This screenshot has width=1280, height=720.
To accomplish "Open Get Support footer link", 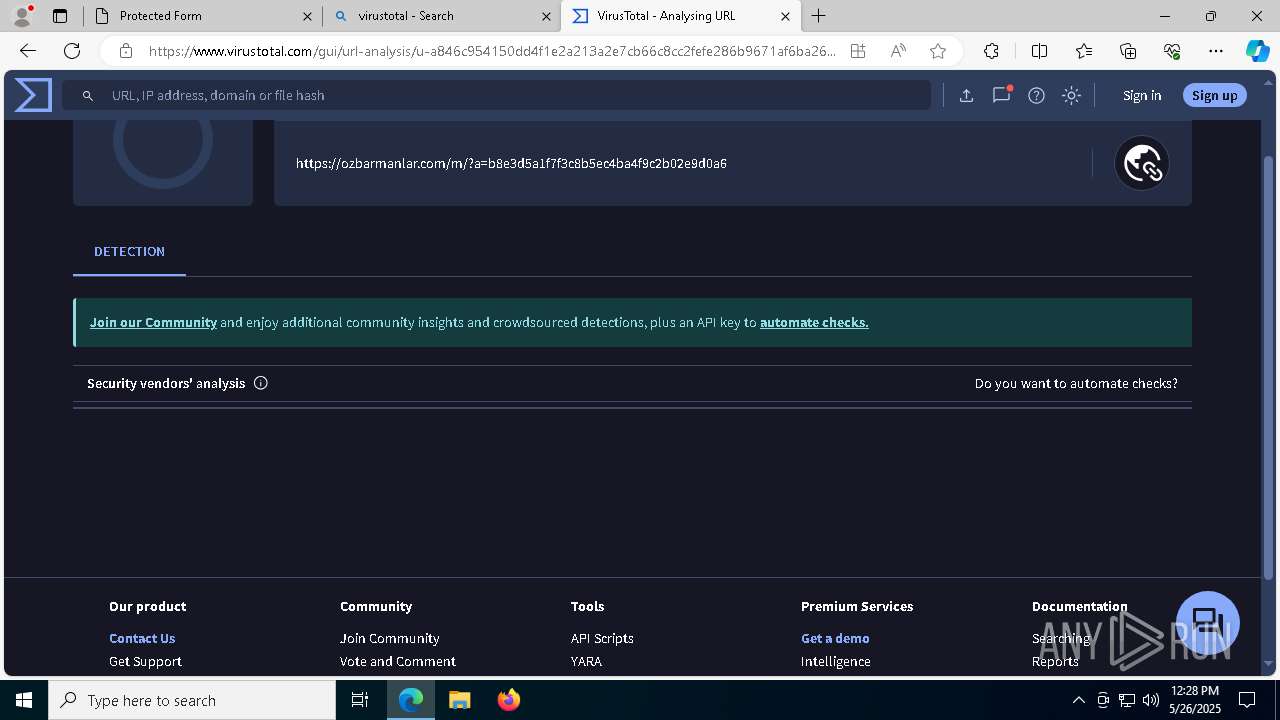I will click(145, 661).
